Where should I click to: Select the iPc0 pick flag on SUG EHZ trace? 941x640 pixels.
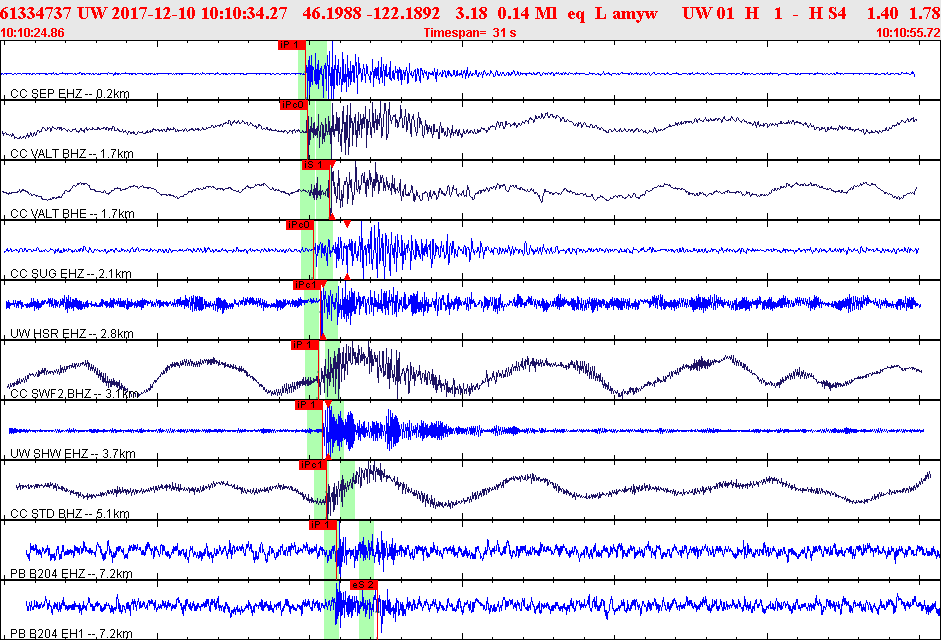pos(300,225)
